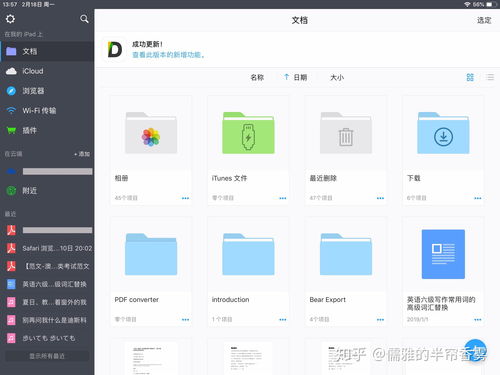Sort files by 大小
The image size is (500, 375).
click(337, 77)
